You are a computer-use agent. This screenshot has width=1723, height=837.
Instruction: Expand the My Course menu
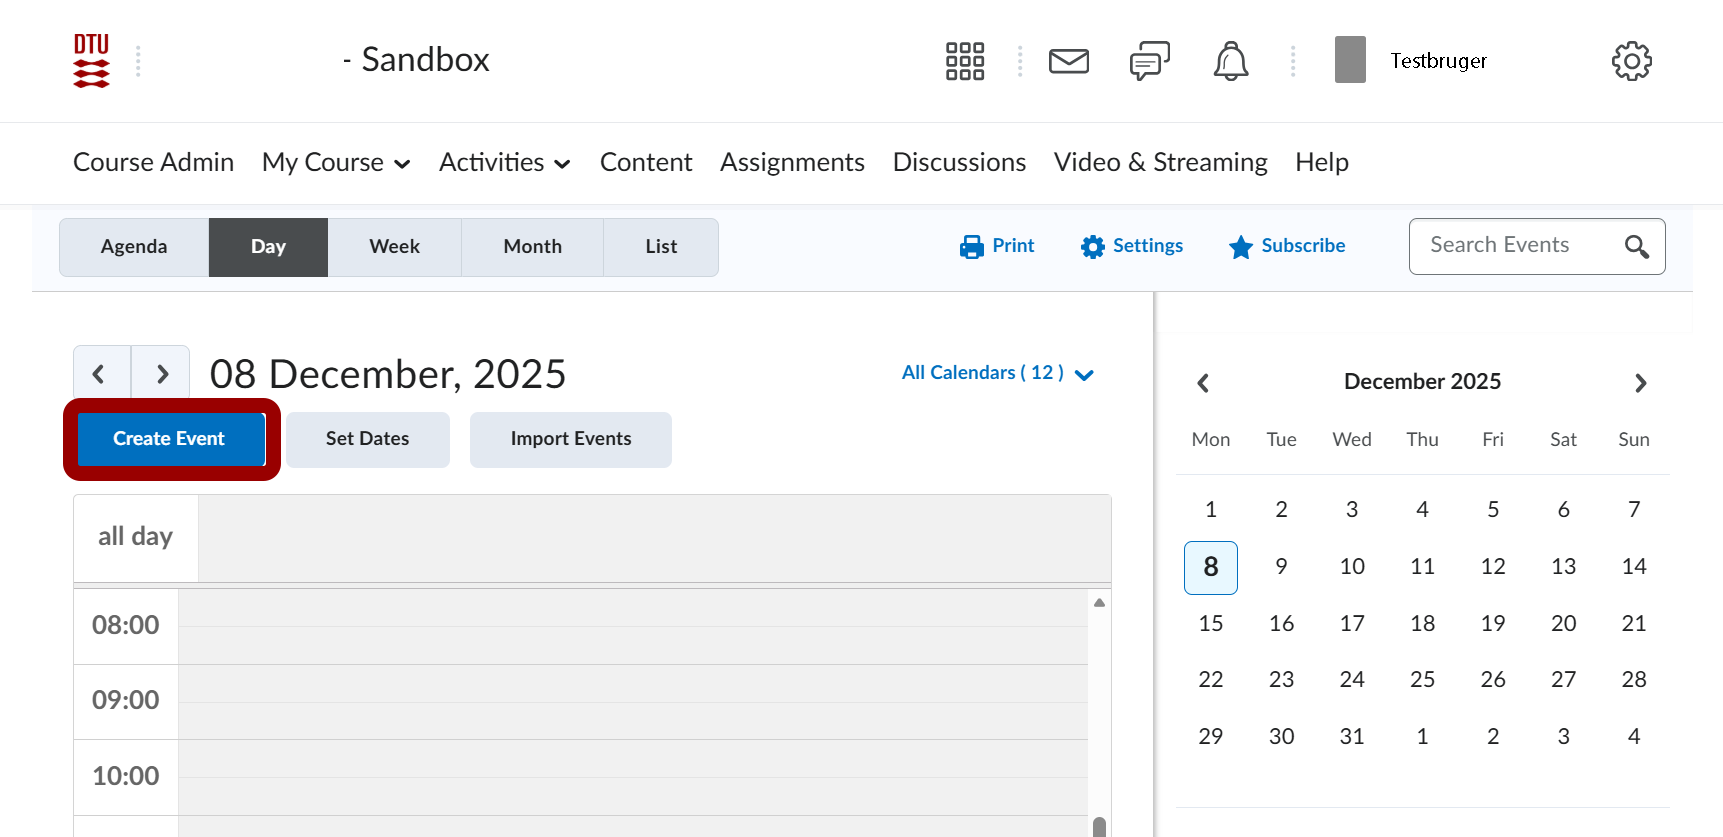click(x=335, y=163)
